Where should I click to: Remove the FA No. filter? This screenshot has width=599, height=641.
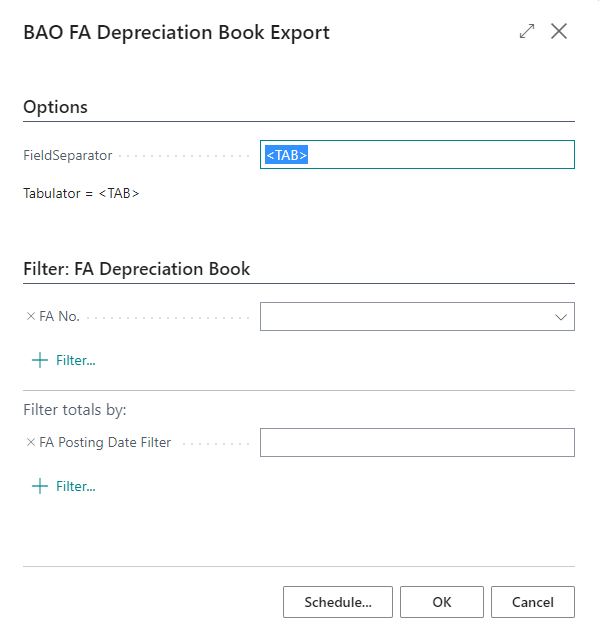tap(31, 316)
